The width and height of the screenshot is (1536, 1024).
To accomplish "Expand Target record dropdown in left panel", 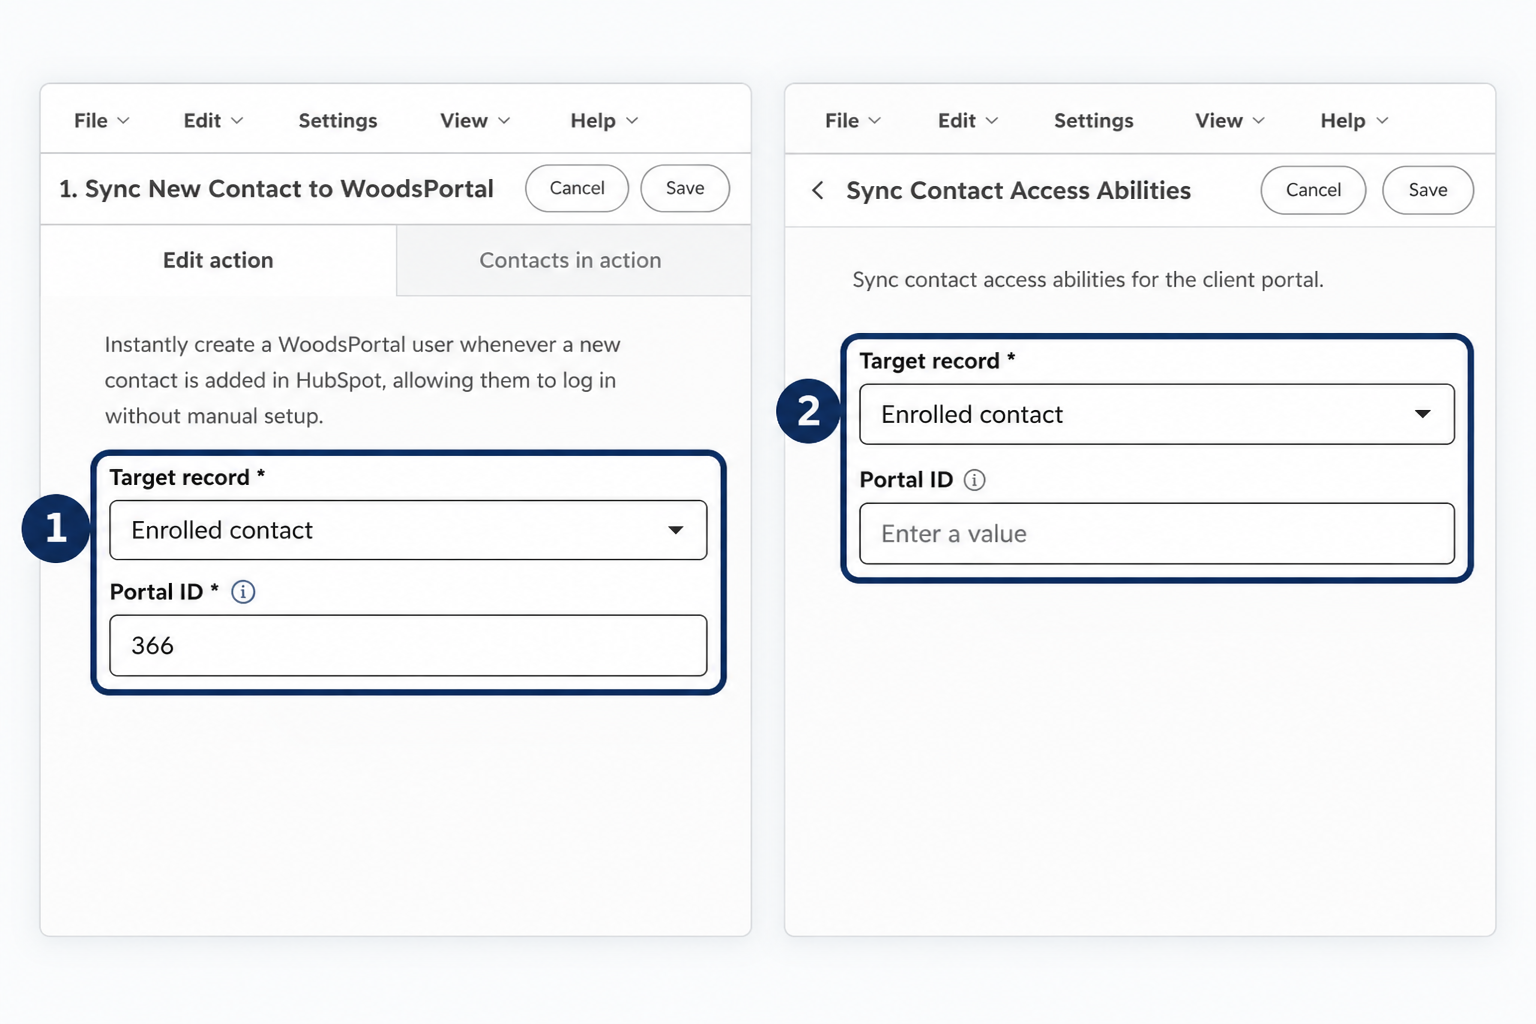I will click(x=408, y=530).
